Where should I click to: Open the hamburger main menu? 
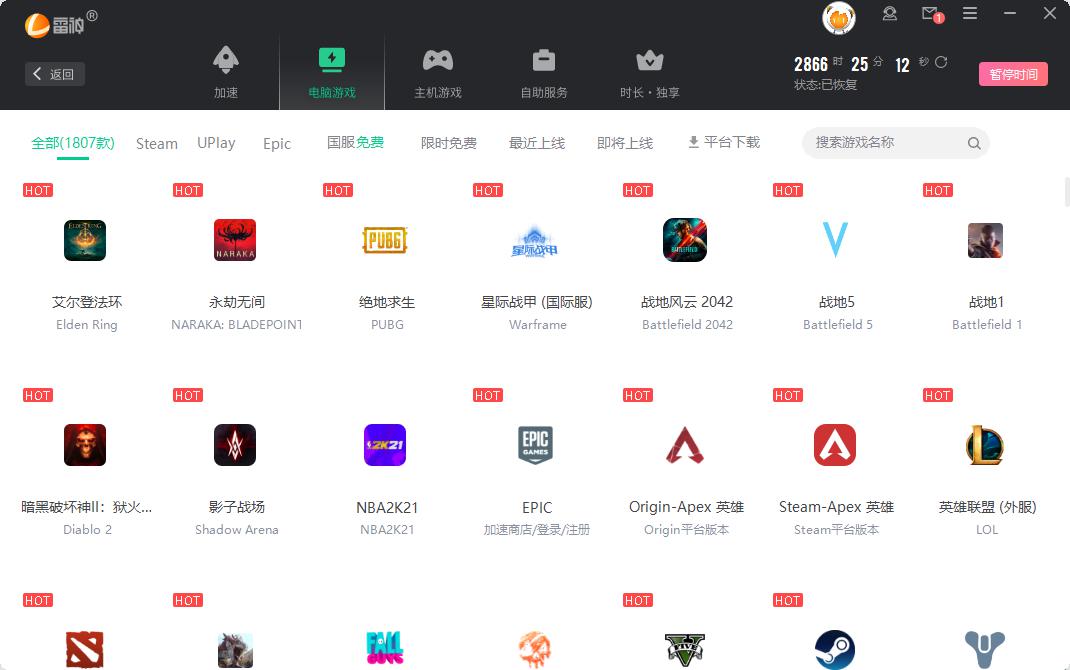click(970, 14)
